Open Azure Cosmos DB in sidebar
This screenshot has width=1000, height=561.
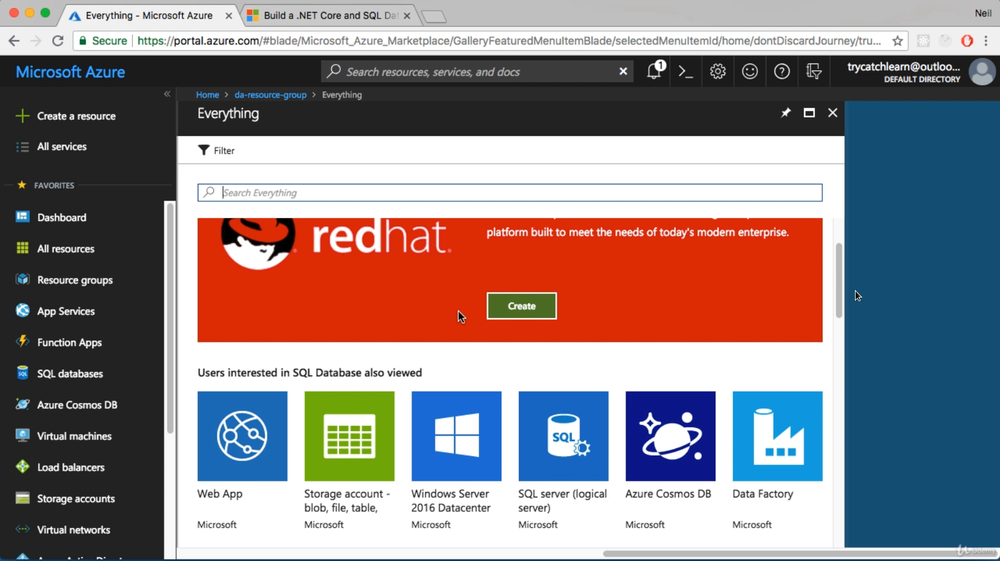(66, 405)
